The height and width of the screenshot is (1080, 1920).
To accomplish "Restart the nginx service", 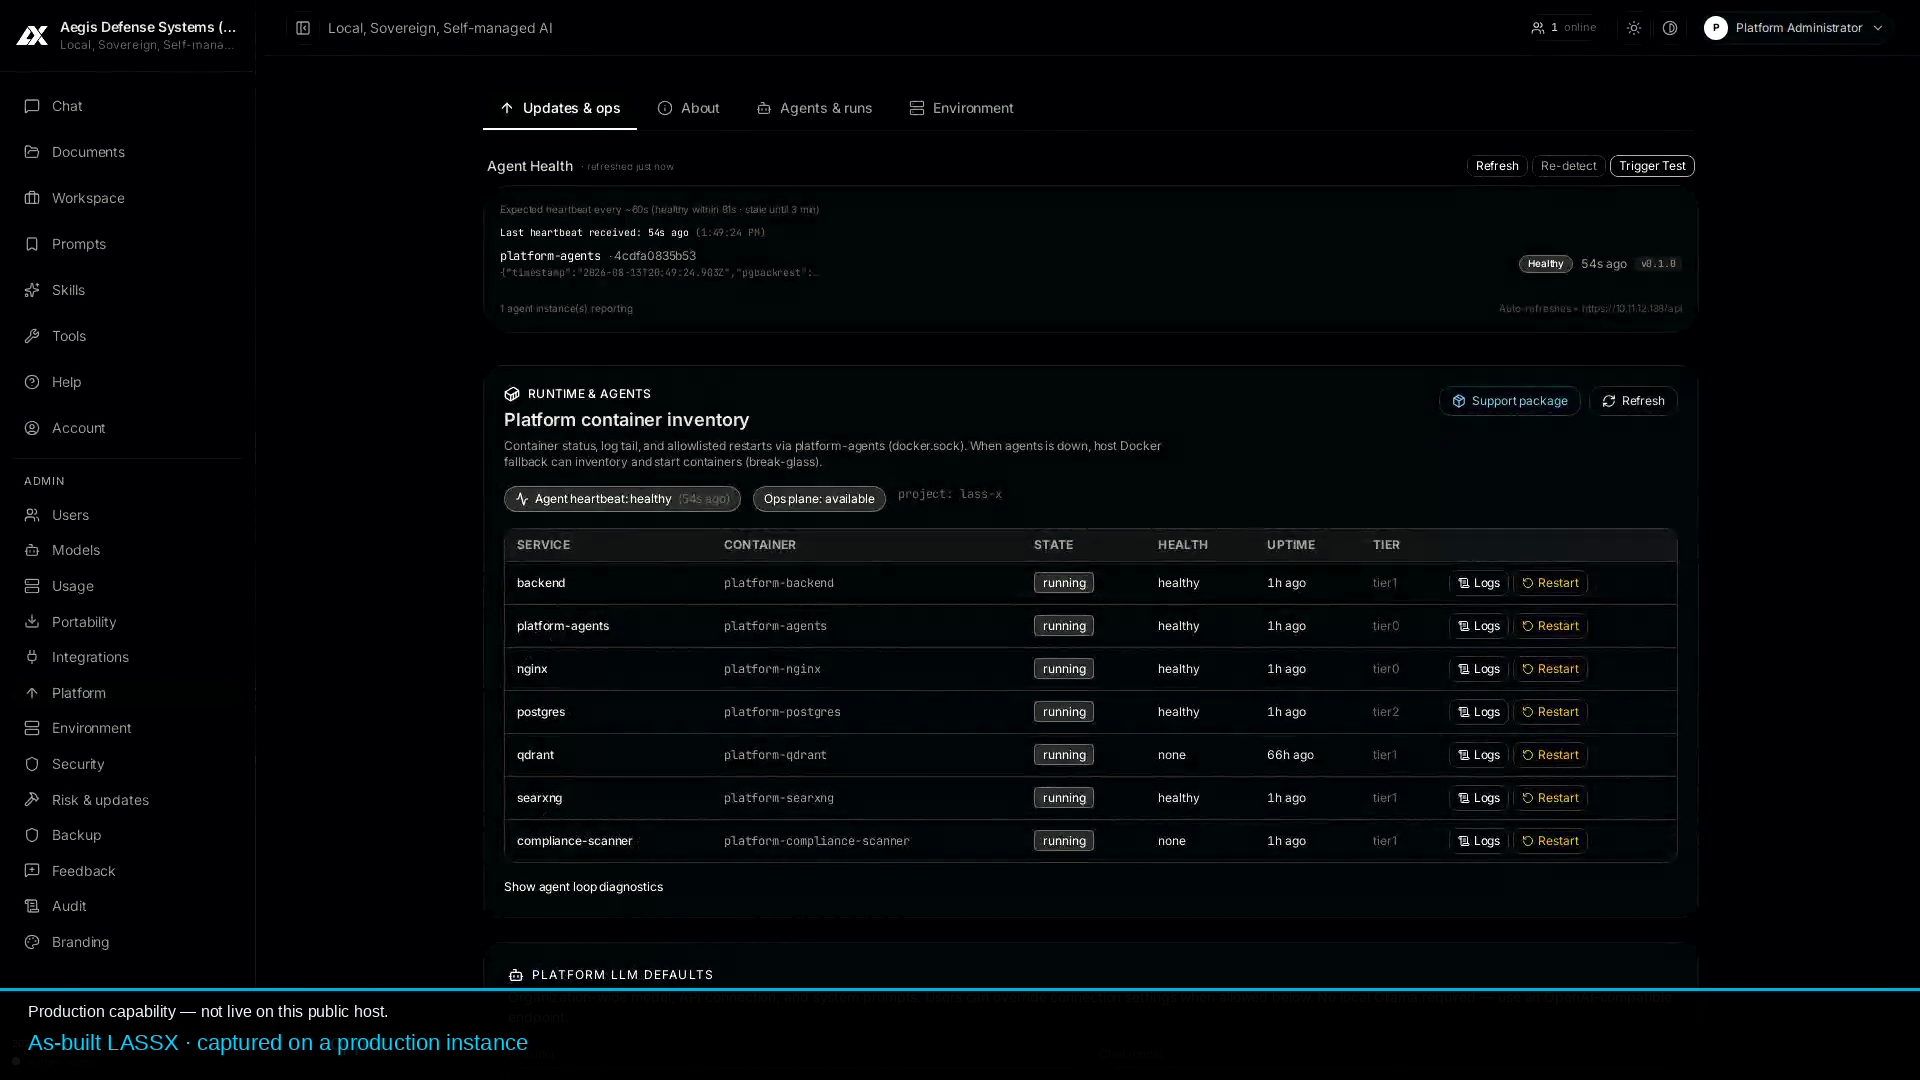I will [x=1550, y=669].
